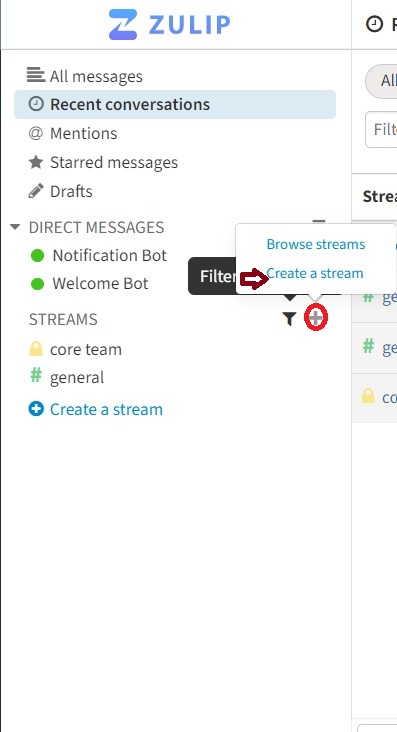Open All messages view
The image size is (397, 732).
[x=96, y=76]
